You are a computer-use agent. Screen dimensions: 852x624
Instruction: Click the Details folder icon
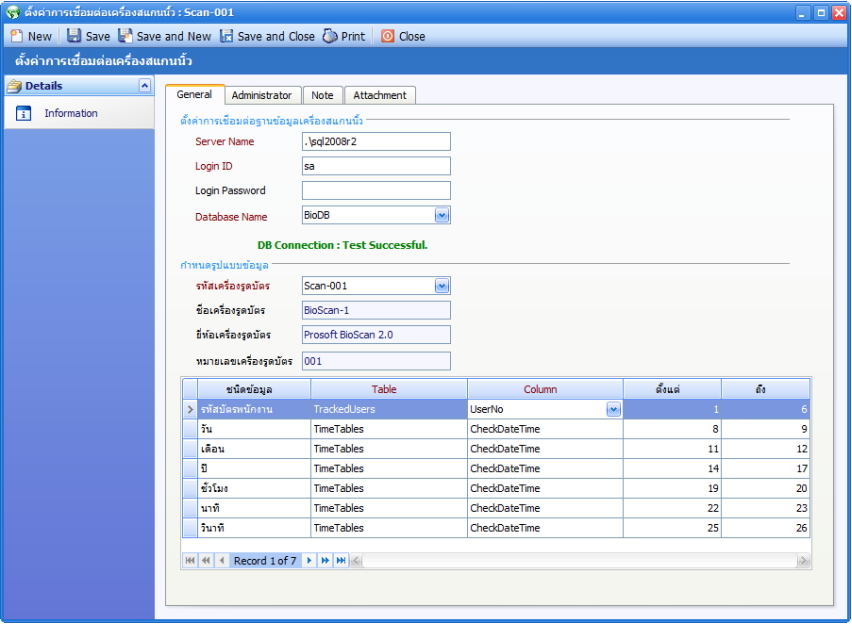click(15, 86)
